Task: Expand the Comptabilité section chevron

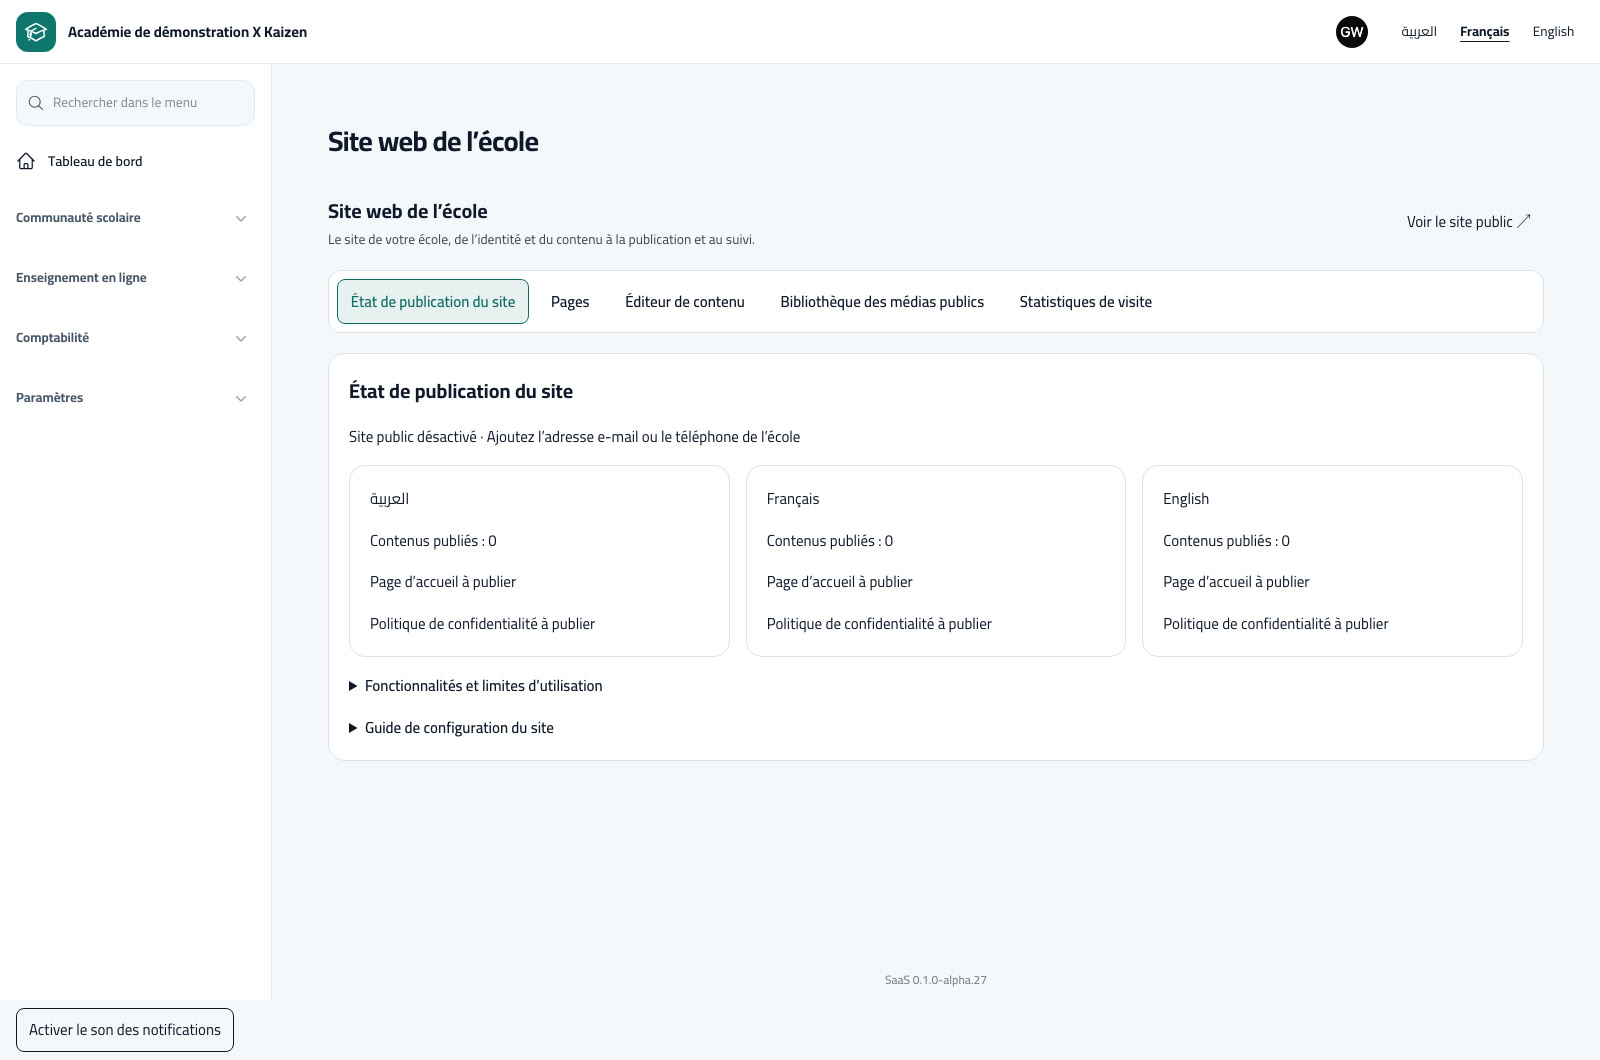Action: [x=241, y=338]
